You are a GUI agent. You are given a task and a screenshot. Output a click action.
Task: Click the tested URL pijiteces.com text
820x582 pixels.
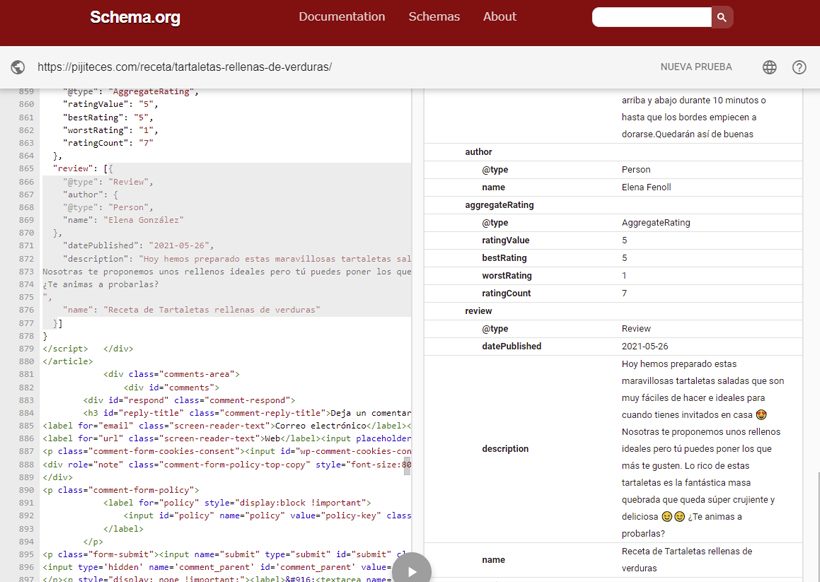tap(185, 67)
